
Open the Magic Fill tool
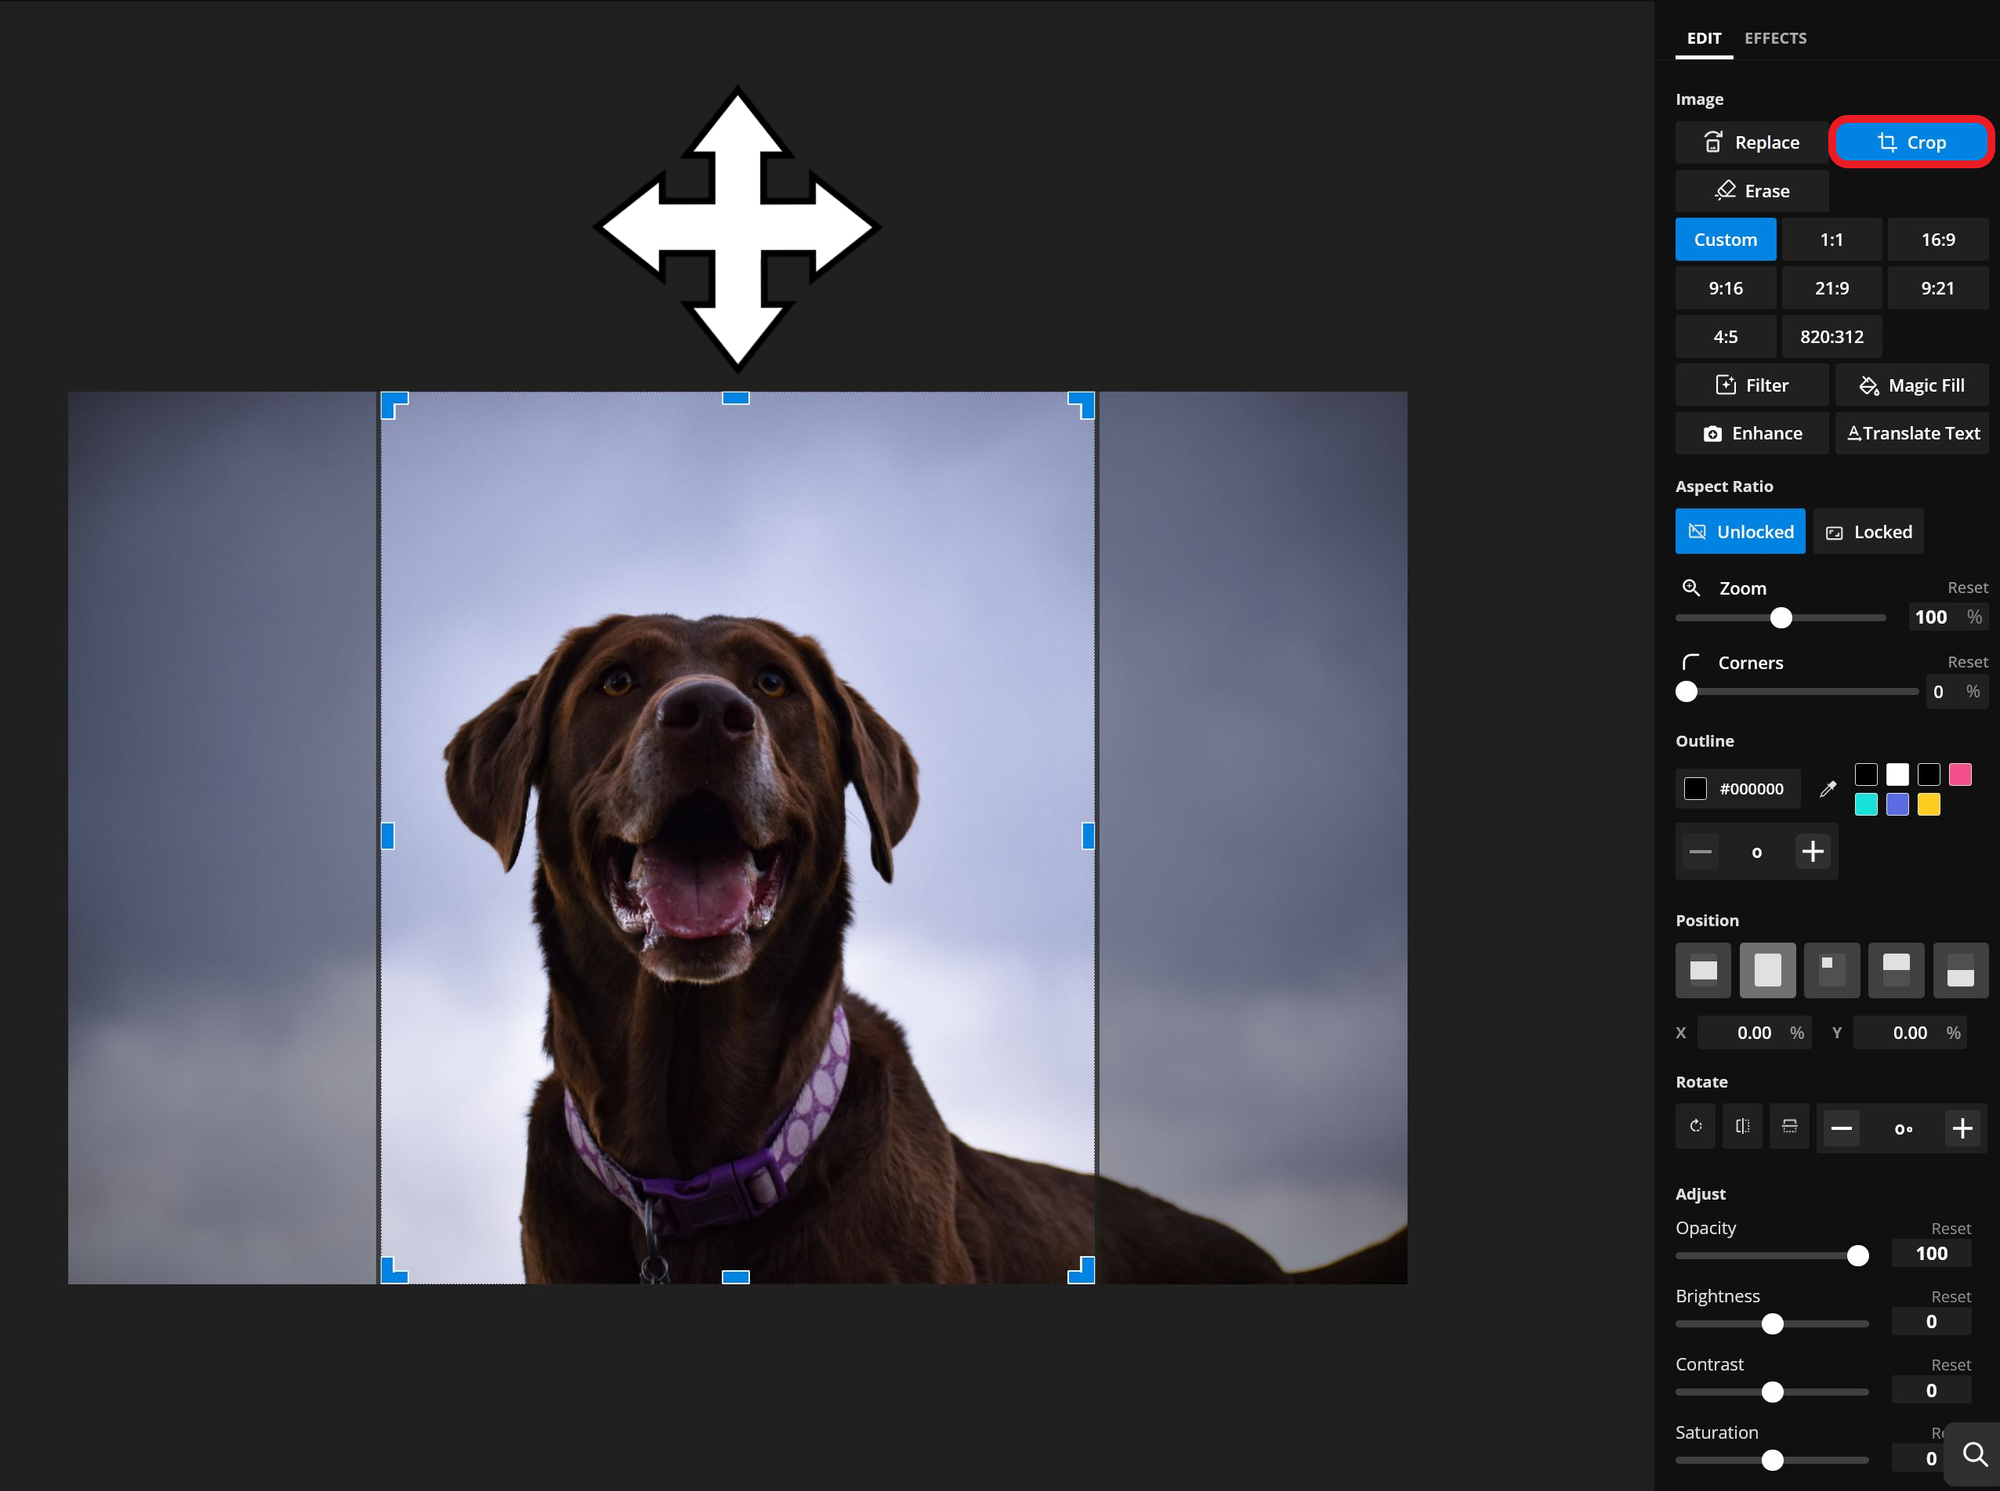(1911, 385)
